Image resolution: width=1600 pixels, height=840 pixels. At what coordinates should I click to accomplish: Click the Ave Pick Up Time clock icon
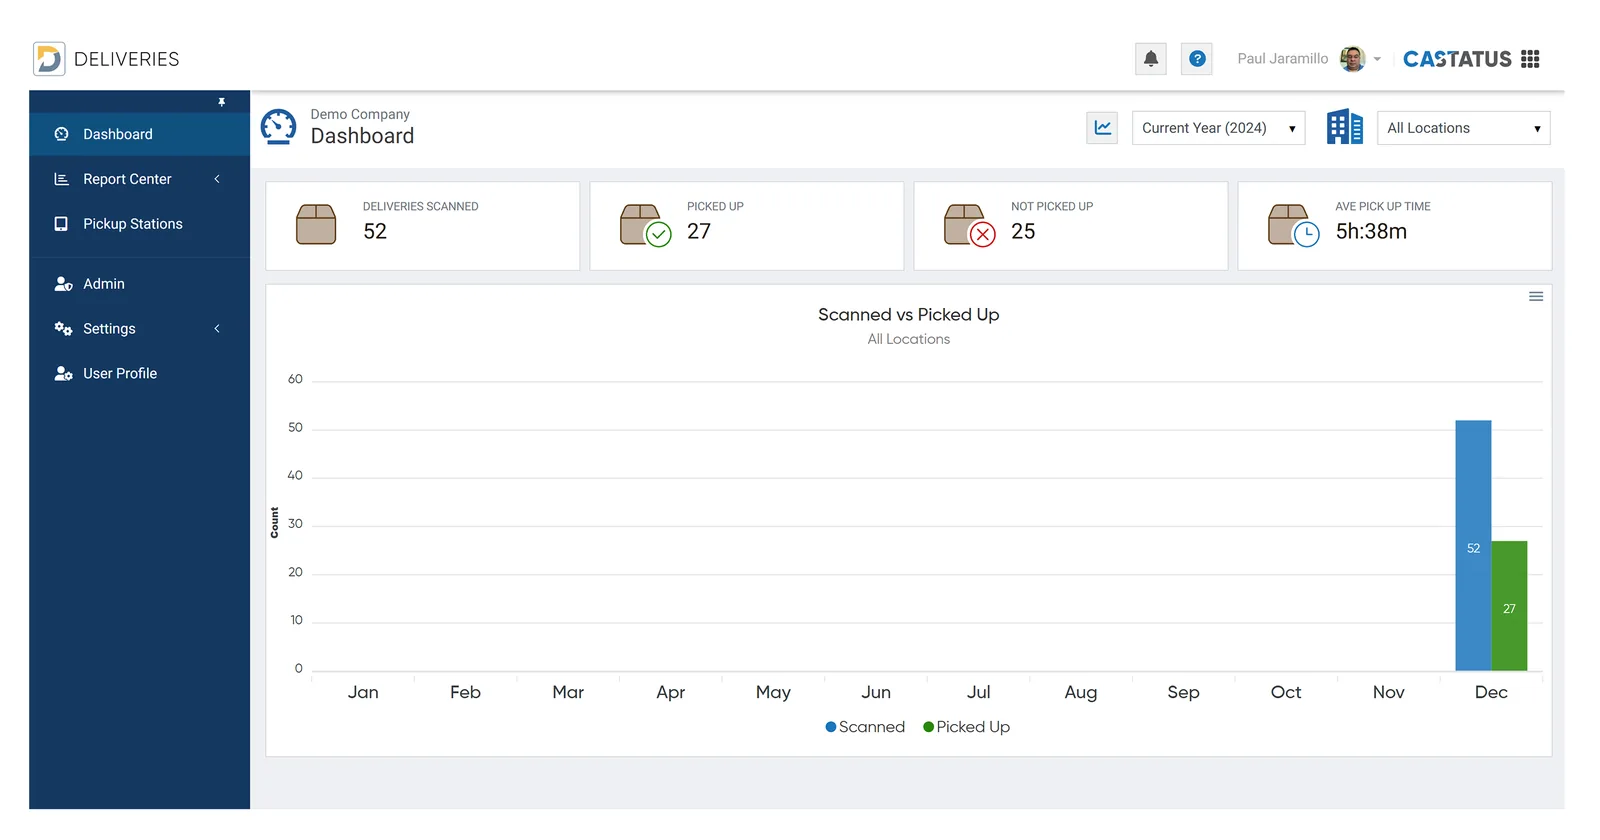tap(1293, 226)
